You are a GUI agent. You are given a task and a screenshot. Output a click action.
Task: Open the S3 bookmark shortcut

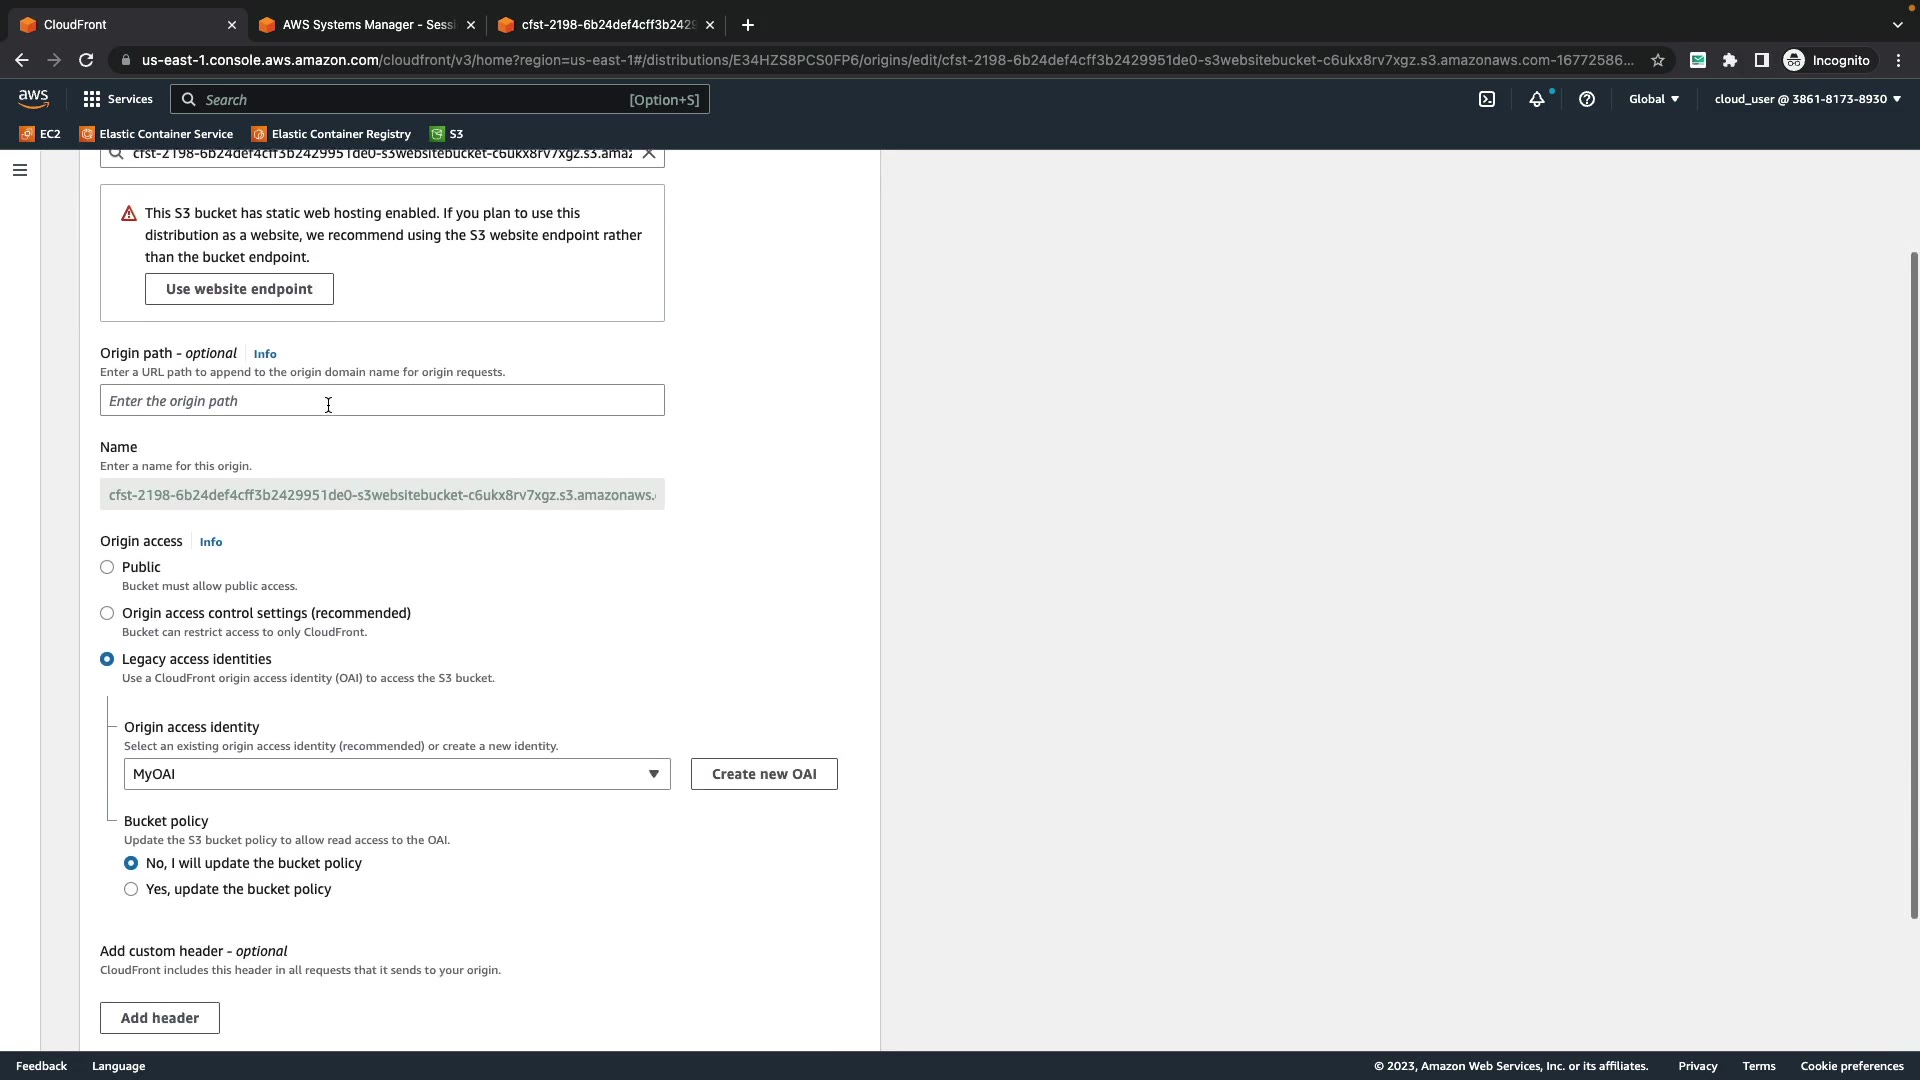coord(447,134)
